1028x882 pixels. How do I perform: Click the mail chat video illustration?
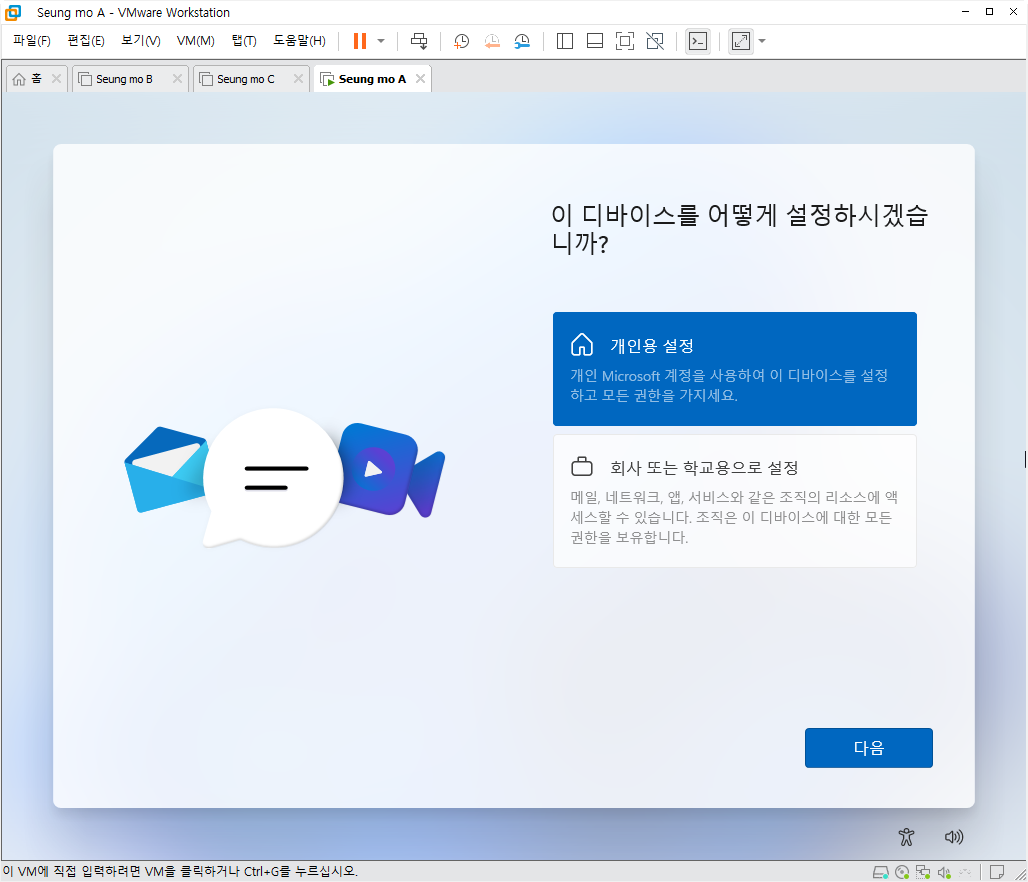click(x=285, y=477)
